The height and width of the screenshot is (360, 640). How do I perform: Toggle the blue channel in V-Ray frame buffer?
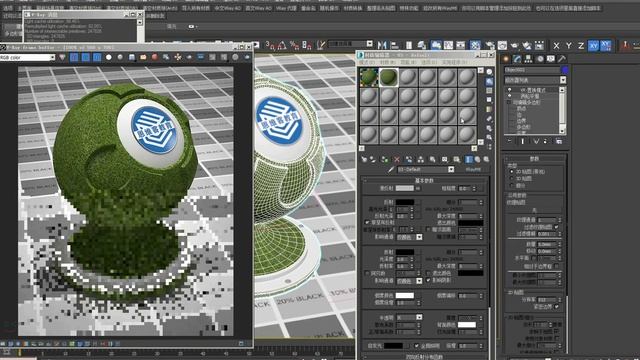[97, 58]
